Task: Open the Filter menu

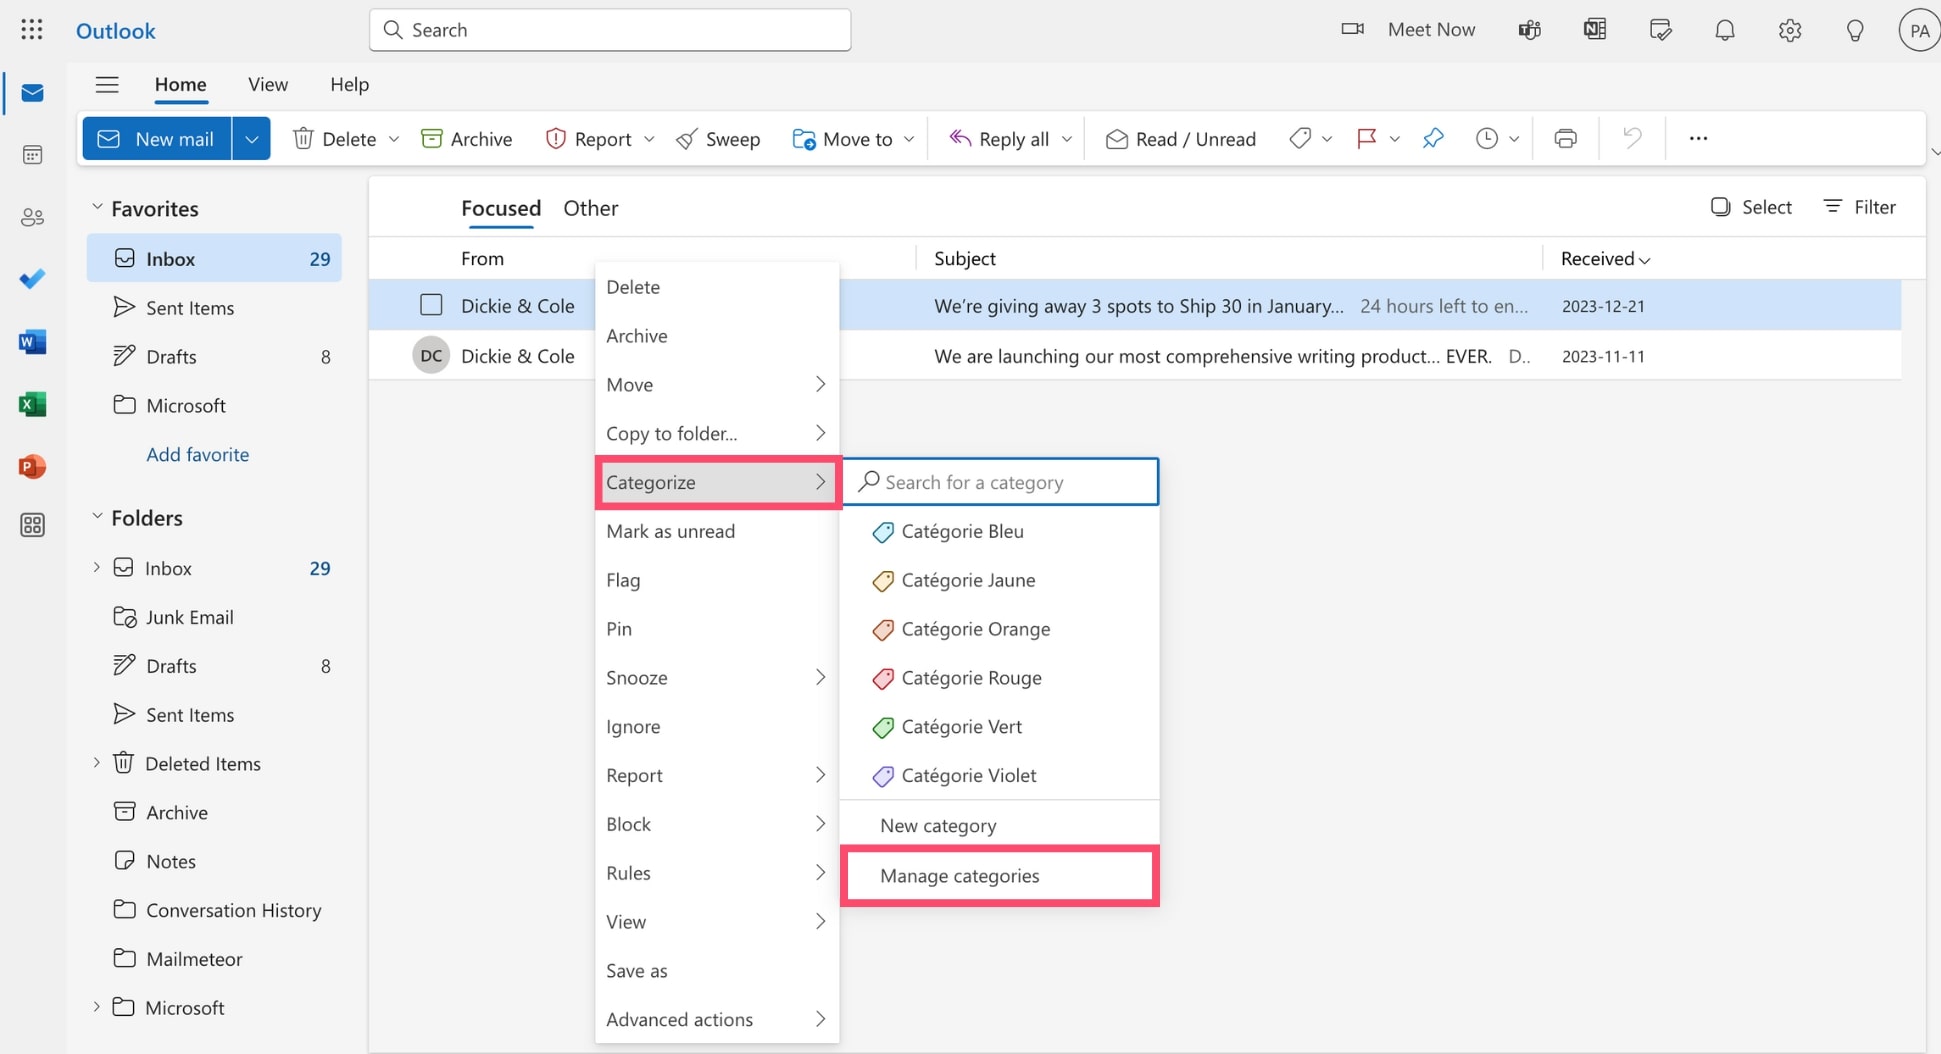Action: (1860, 207)
